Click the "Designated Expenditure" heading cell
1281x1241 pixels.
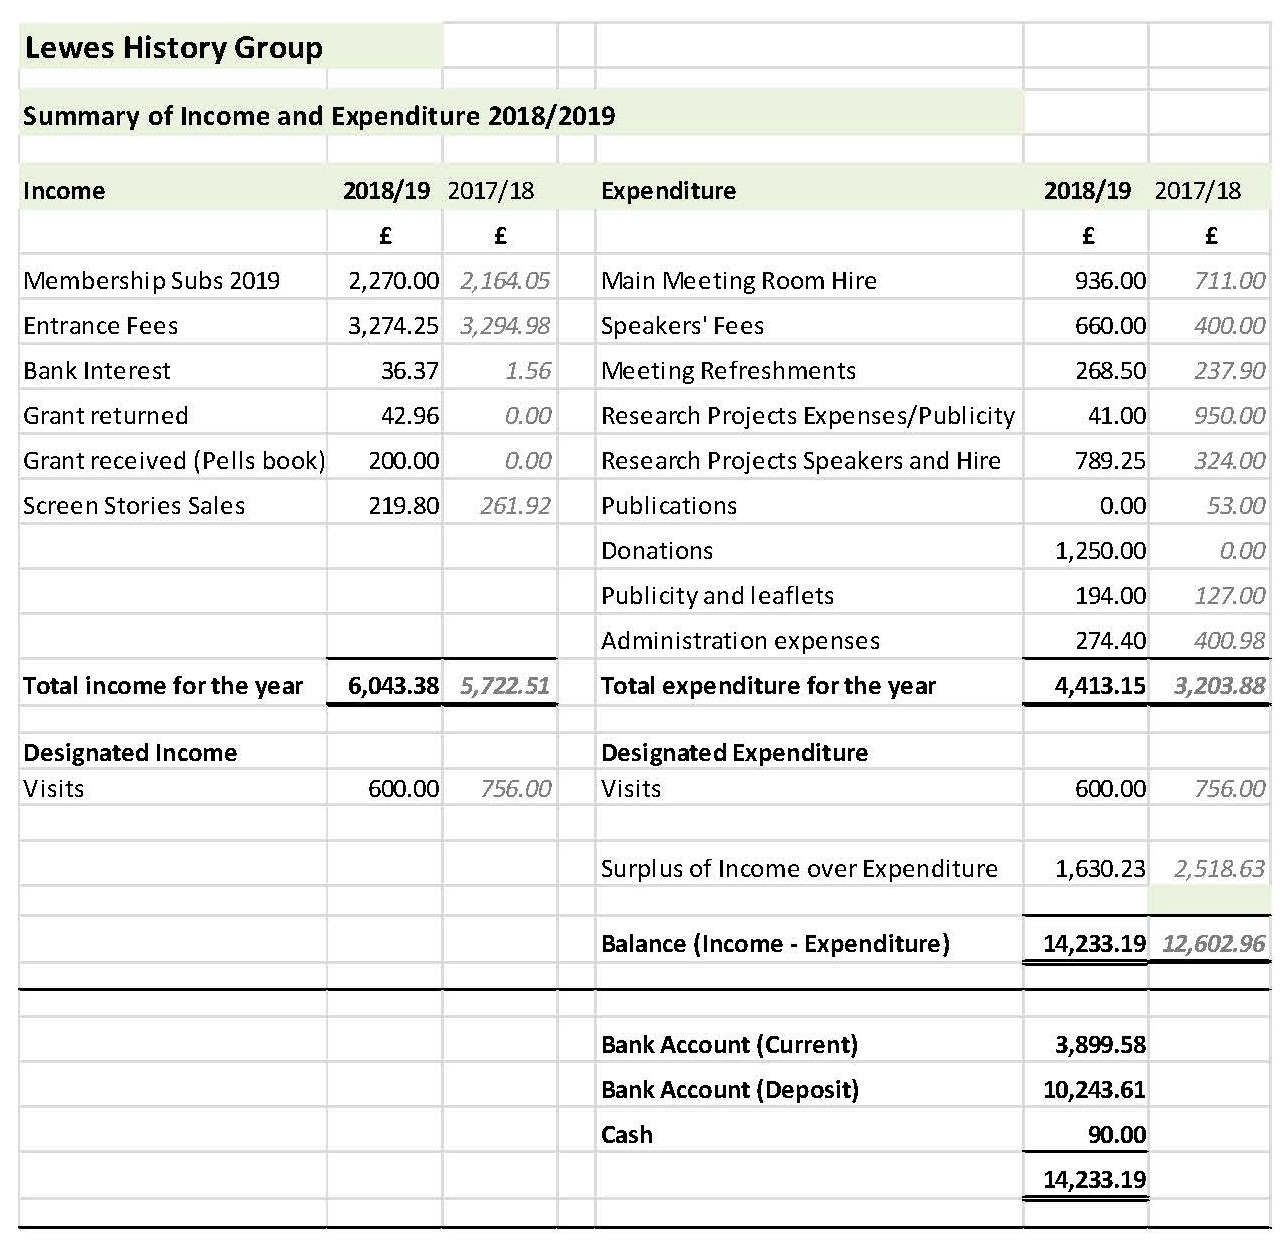click(734, 753)
